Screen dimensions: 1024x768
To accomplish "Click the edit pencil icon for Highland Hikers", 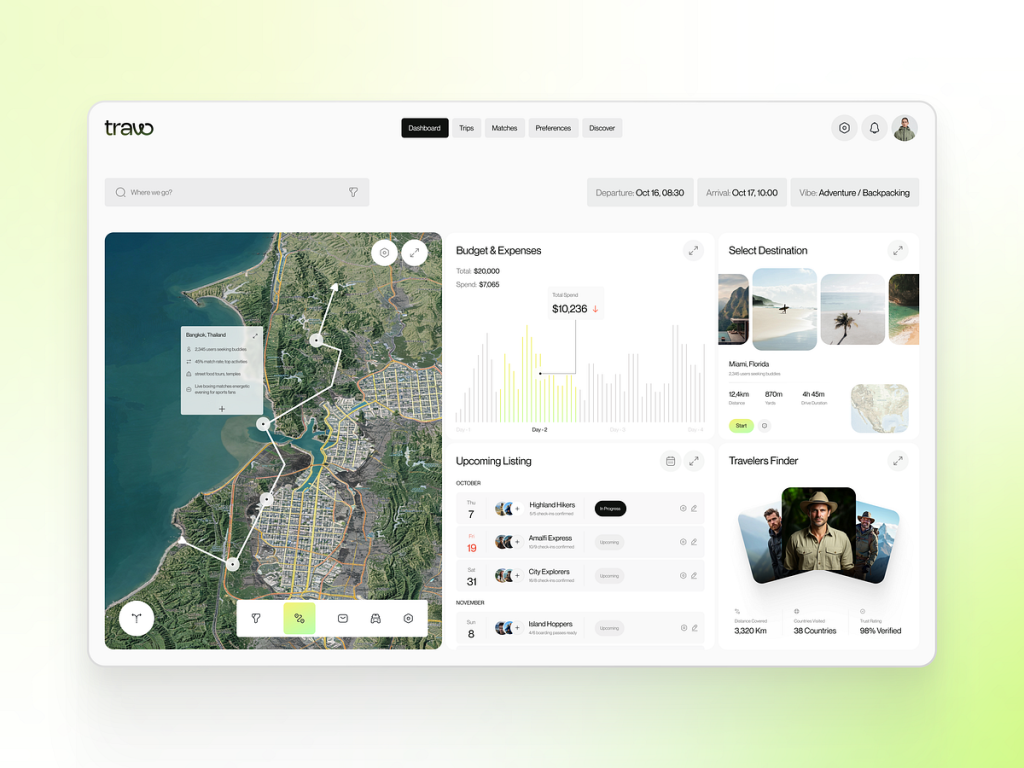I will 696,508.
